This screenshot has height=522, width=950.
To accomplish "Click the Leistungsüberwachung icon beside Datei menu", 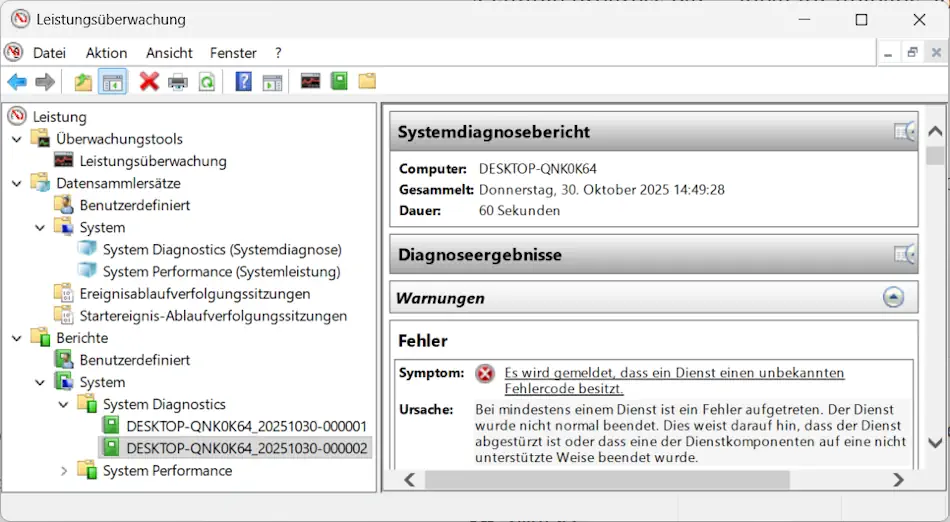I will point(13,52).
